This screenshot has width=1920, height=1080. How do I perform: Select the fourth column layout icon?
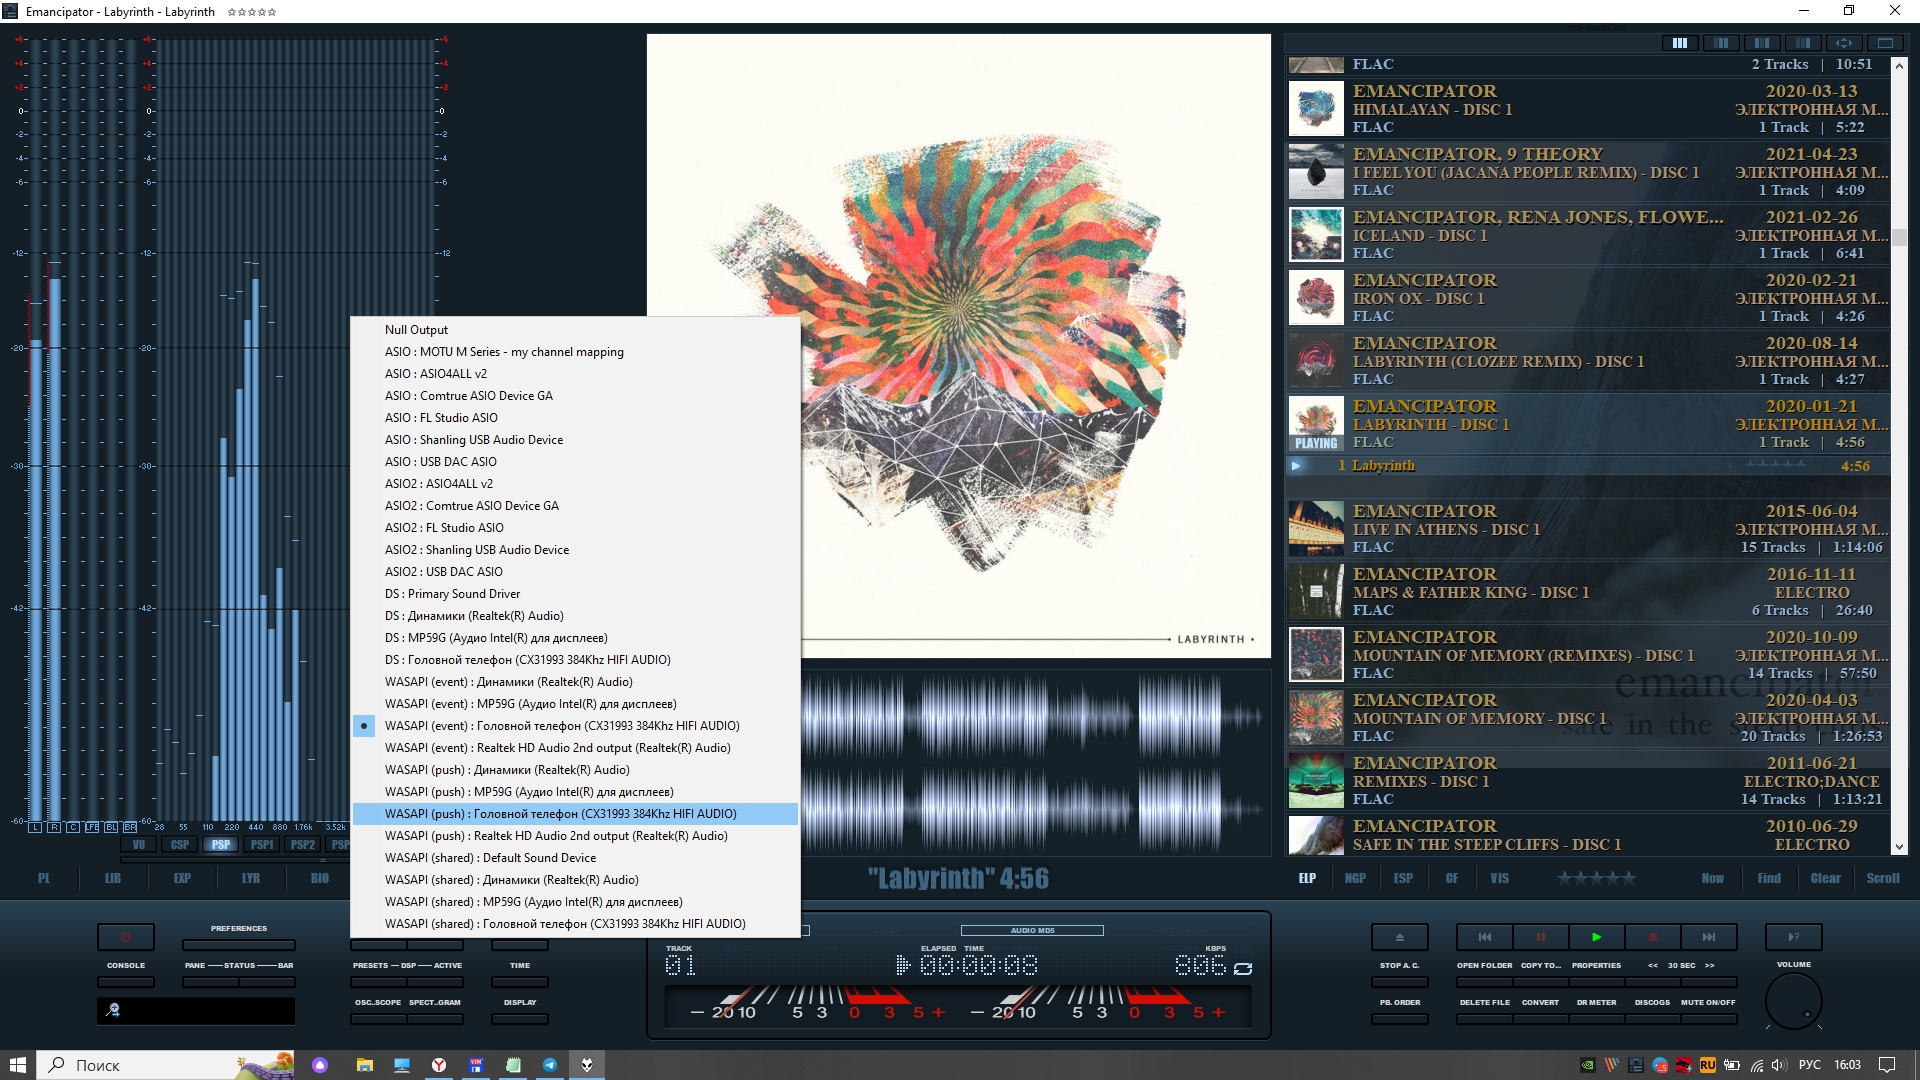coord(1803,43)
